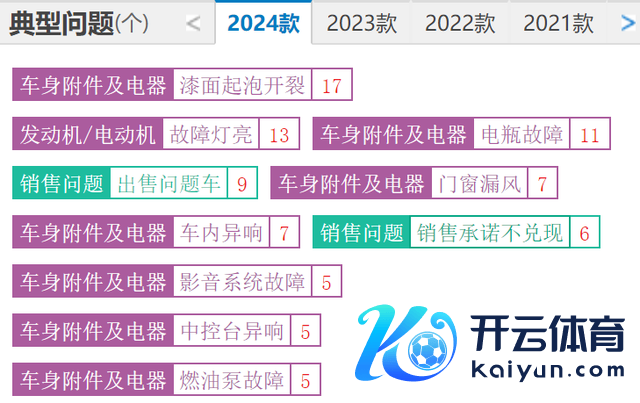
Task: Click the 门窗漏风 issue tag
Action: [x=480, y=184]
